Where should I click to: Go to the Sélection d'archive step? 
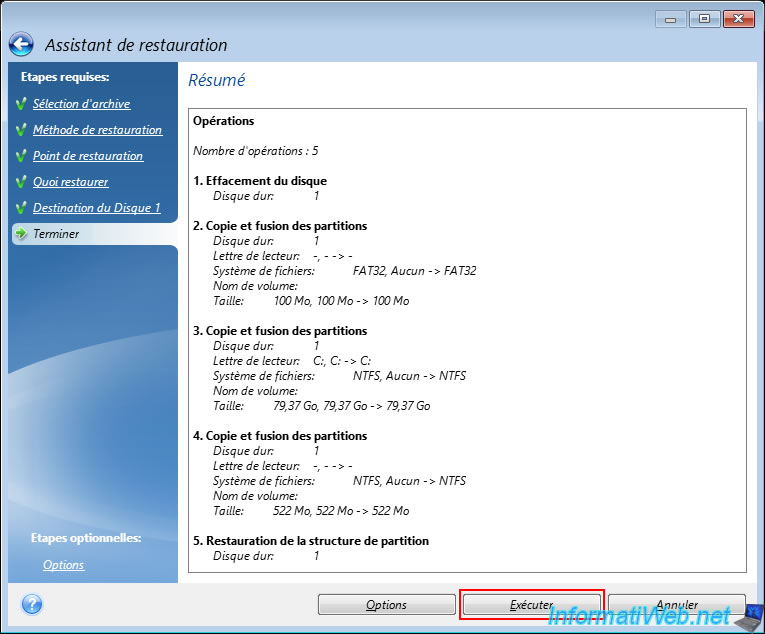click(81, 104)
